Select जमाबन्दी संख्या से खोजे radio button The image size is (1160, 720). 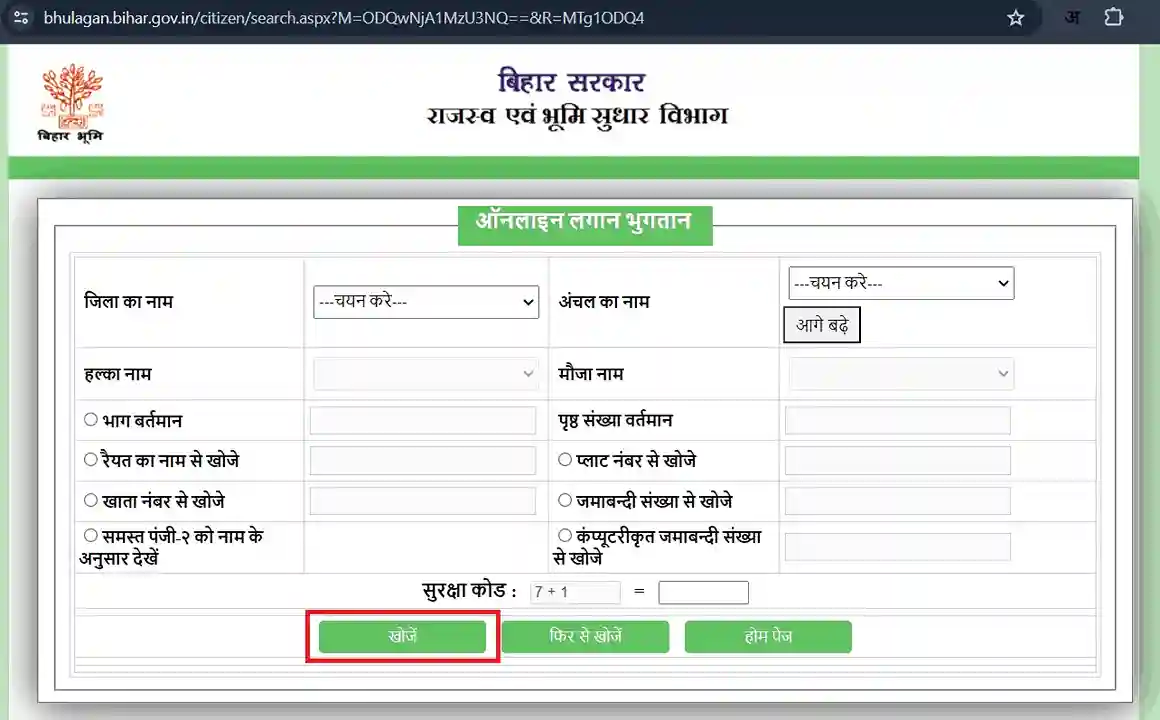coord(565,500)
